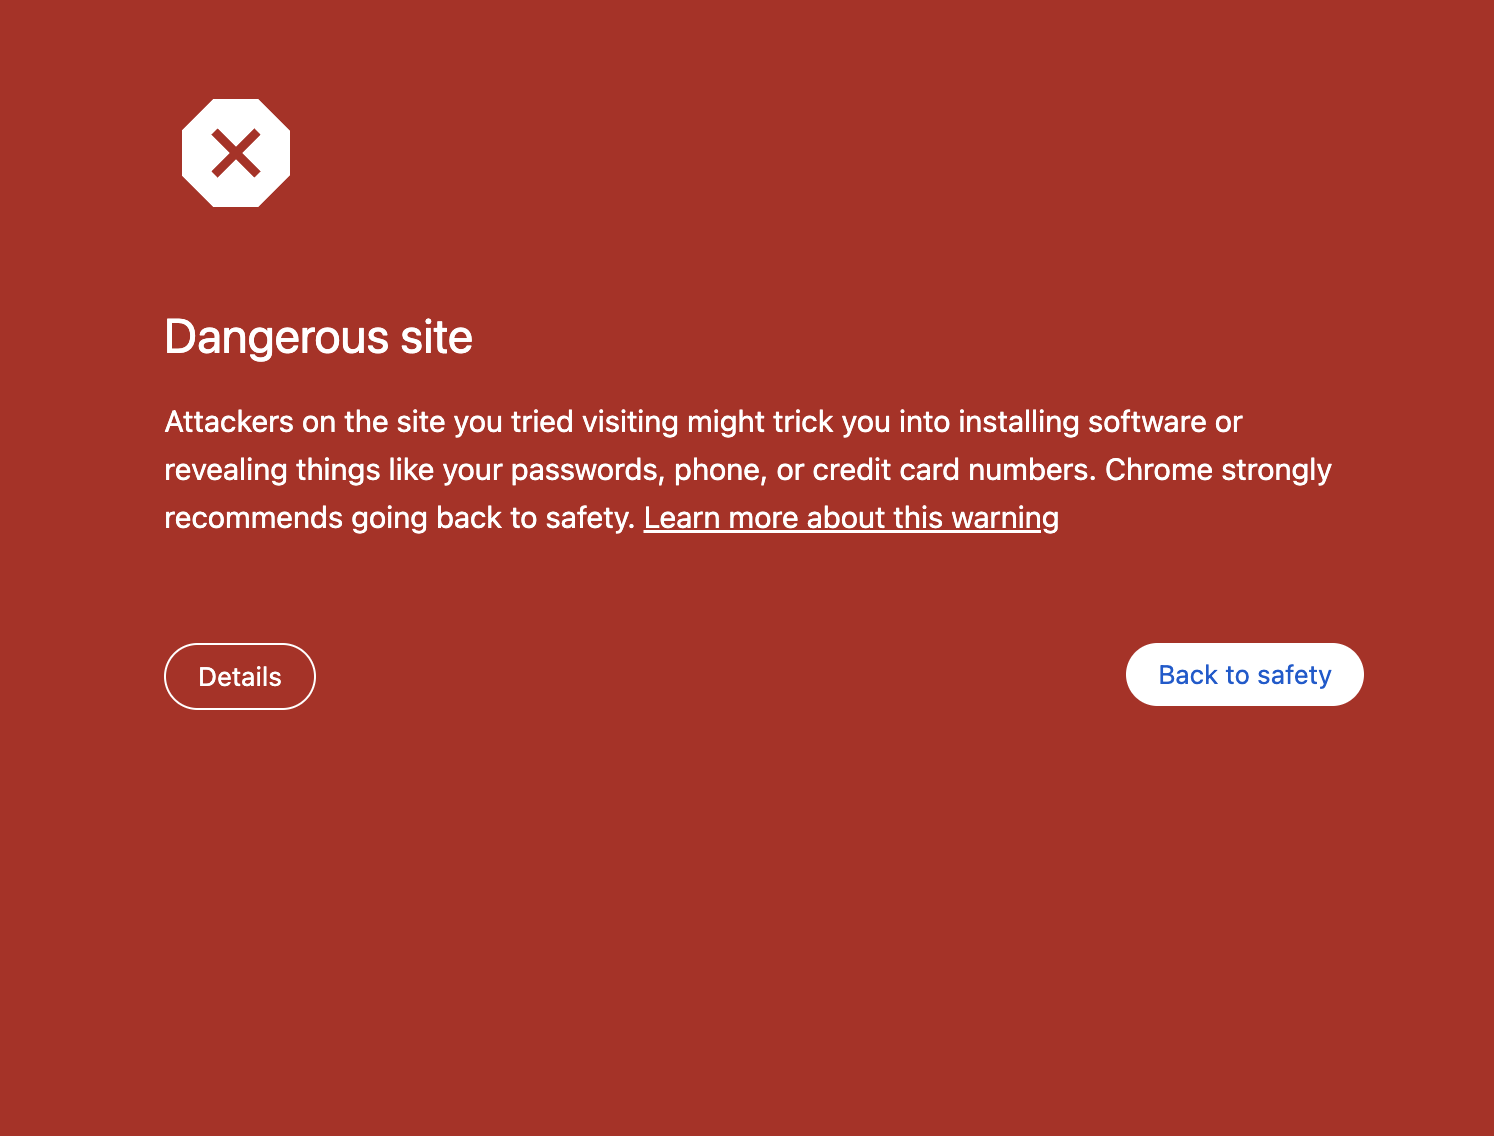Click the word "software" in the first line
This screenshot has width=1494, height=1136.
tap(1147, 422)
